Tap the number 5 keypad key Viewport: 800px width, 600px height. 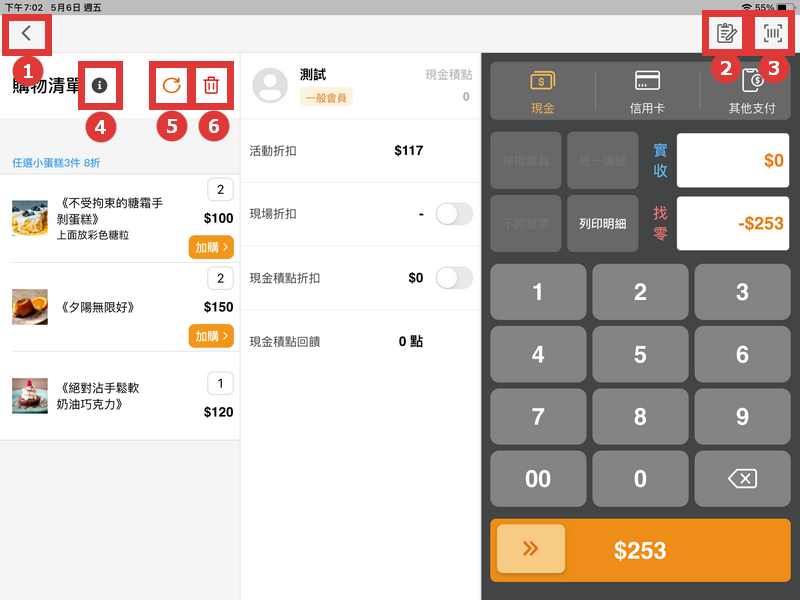(x=640, y=354)
